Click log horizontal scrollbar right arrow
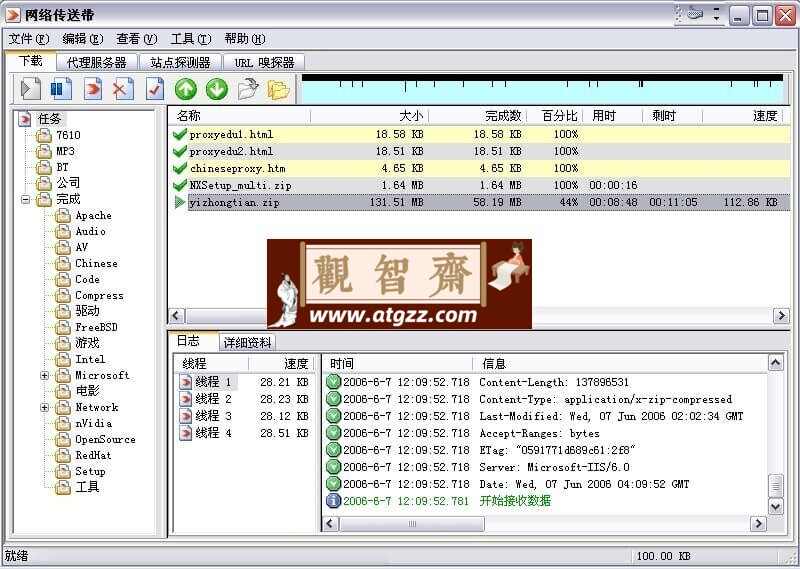The height and width of the screenshot is (569, 800). pyautogui.click(x=759, y=524)
